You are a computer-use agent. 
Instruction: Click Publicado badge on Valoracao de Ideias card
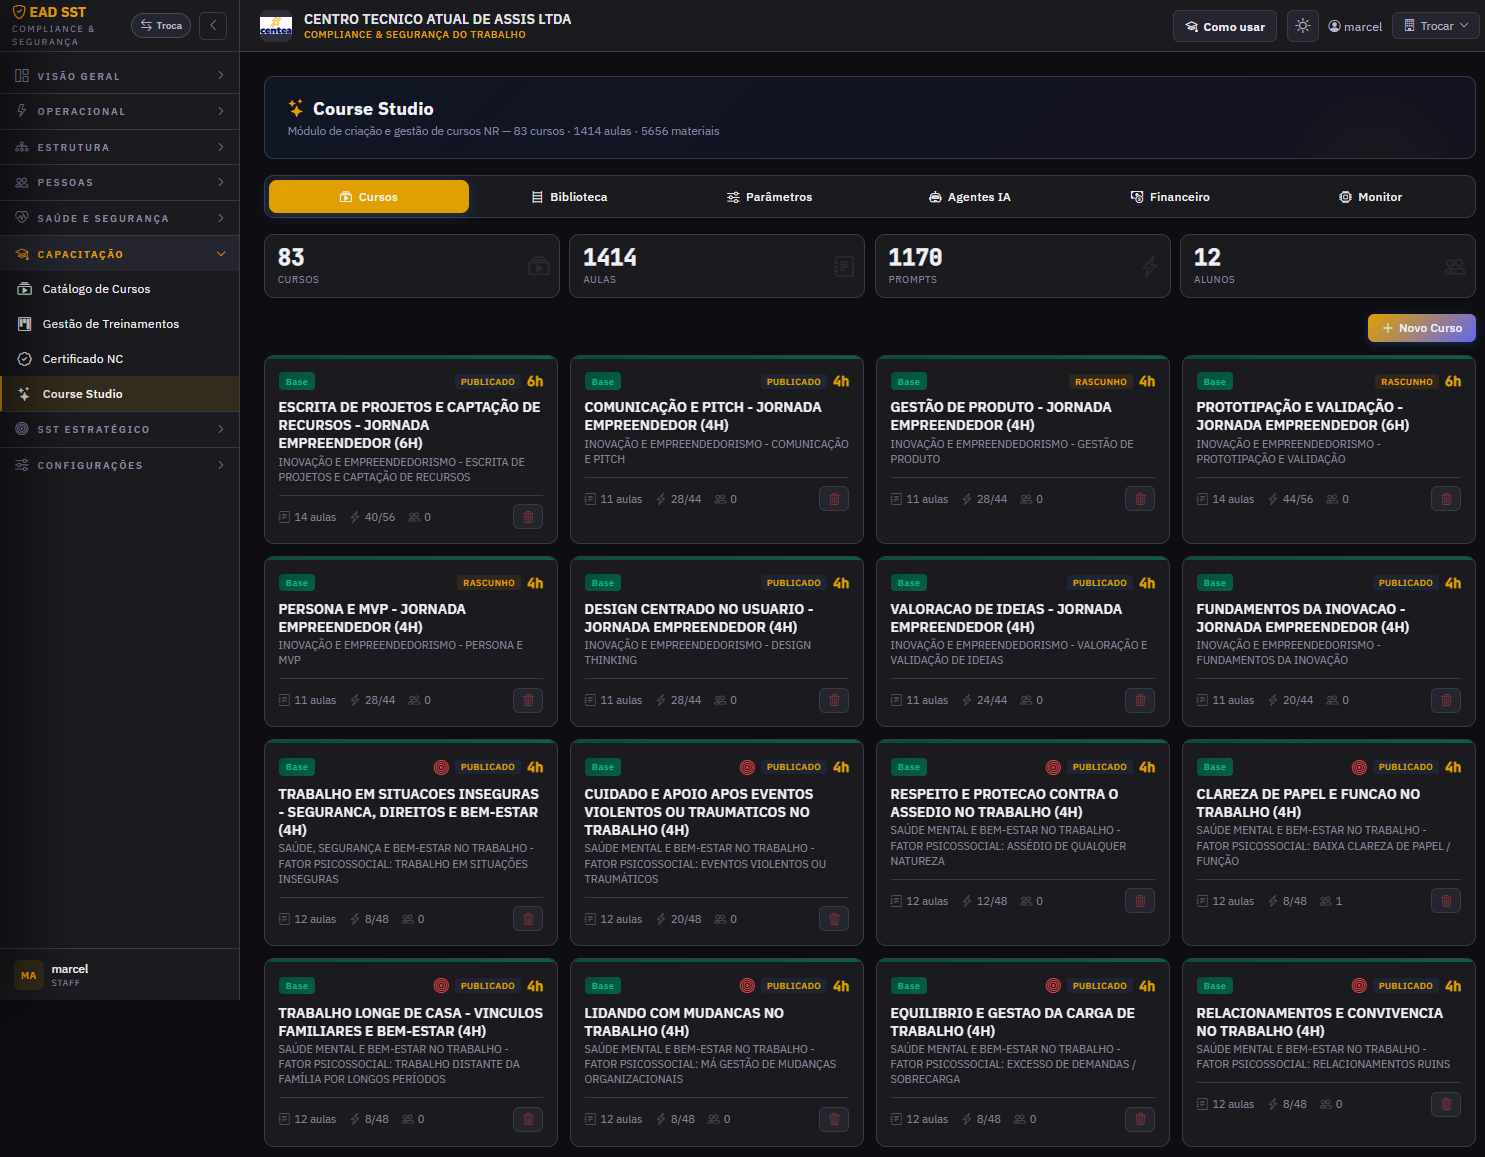tap(1100, 583)
